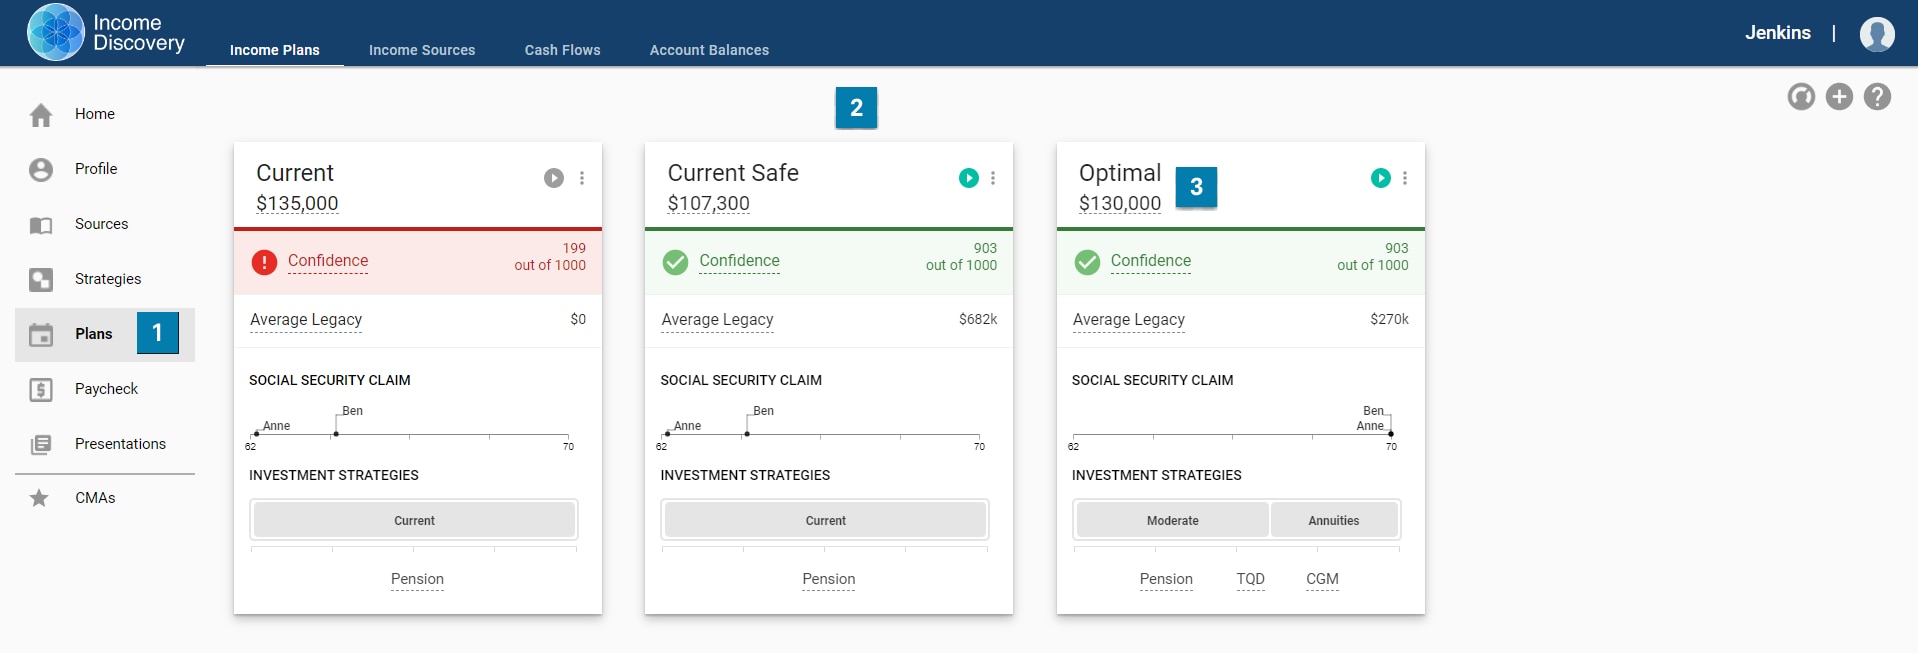Open help question mark icon
This screenshot has height=653, width=1918.
pyautogui.click(x=1877, y=96)
